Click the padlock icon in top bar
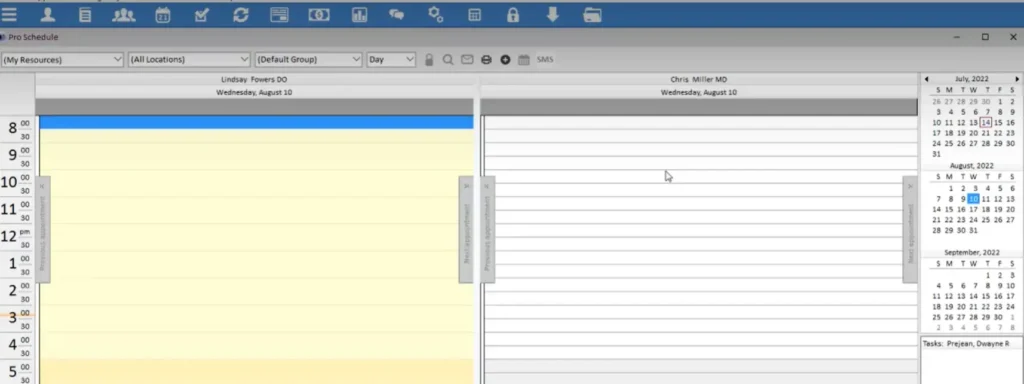Viewport: 1024px width, 384px height. click(x=513, y=14)
